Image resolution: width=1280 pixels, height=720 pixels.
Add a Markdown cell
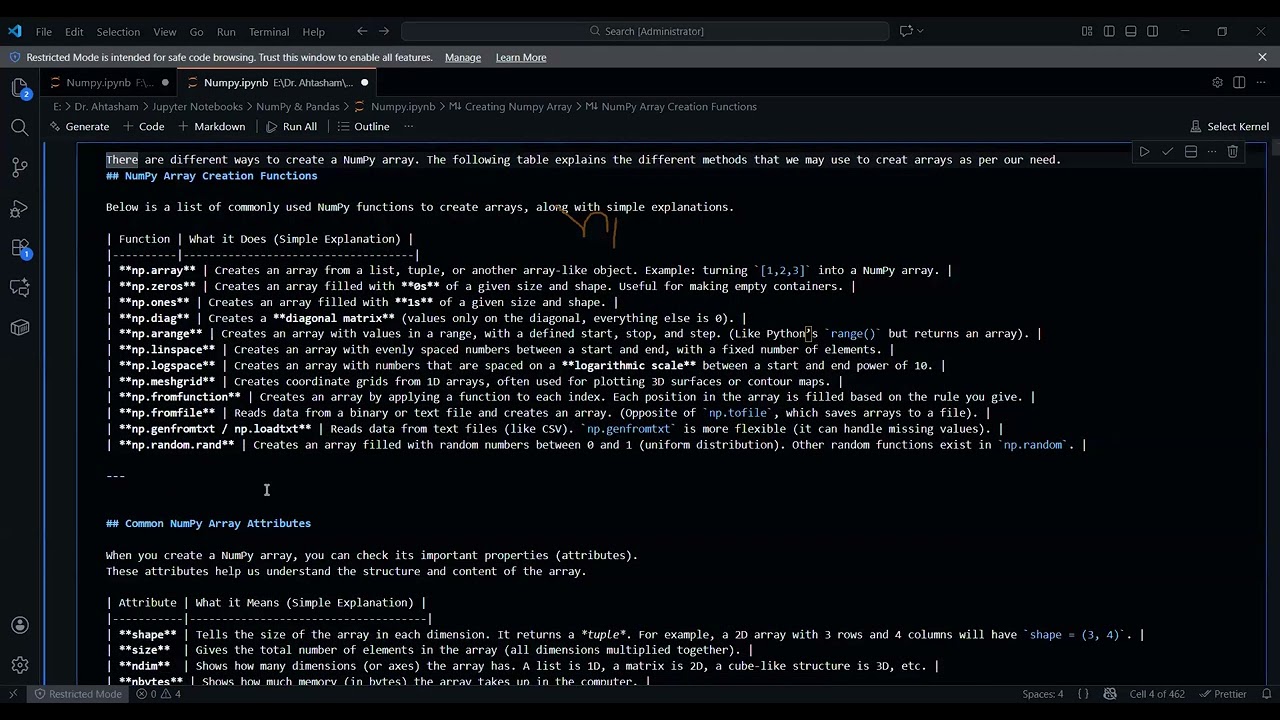tap(211, 126)
